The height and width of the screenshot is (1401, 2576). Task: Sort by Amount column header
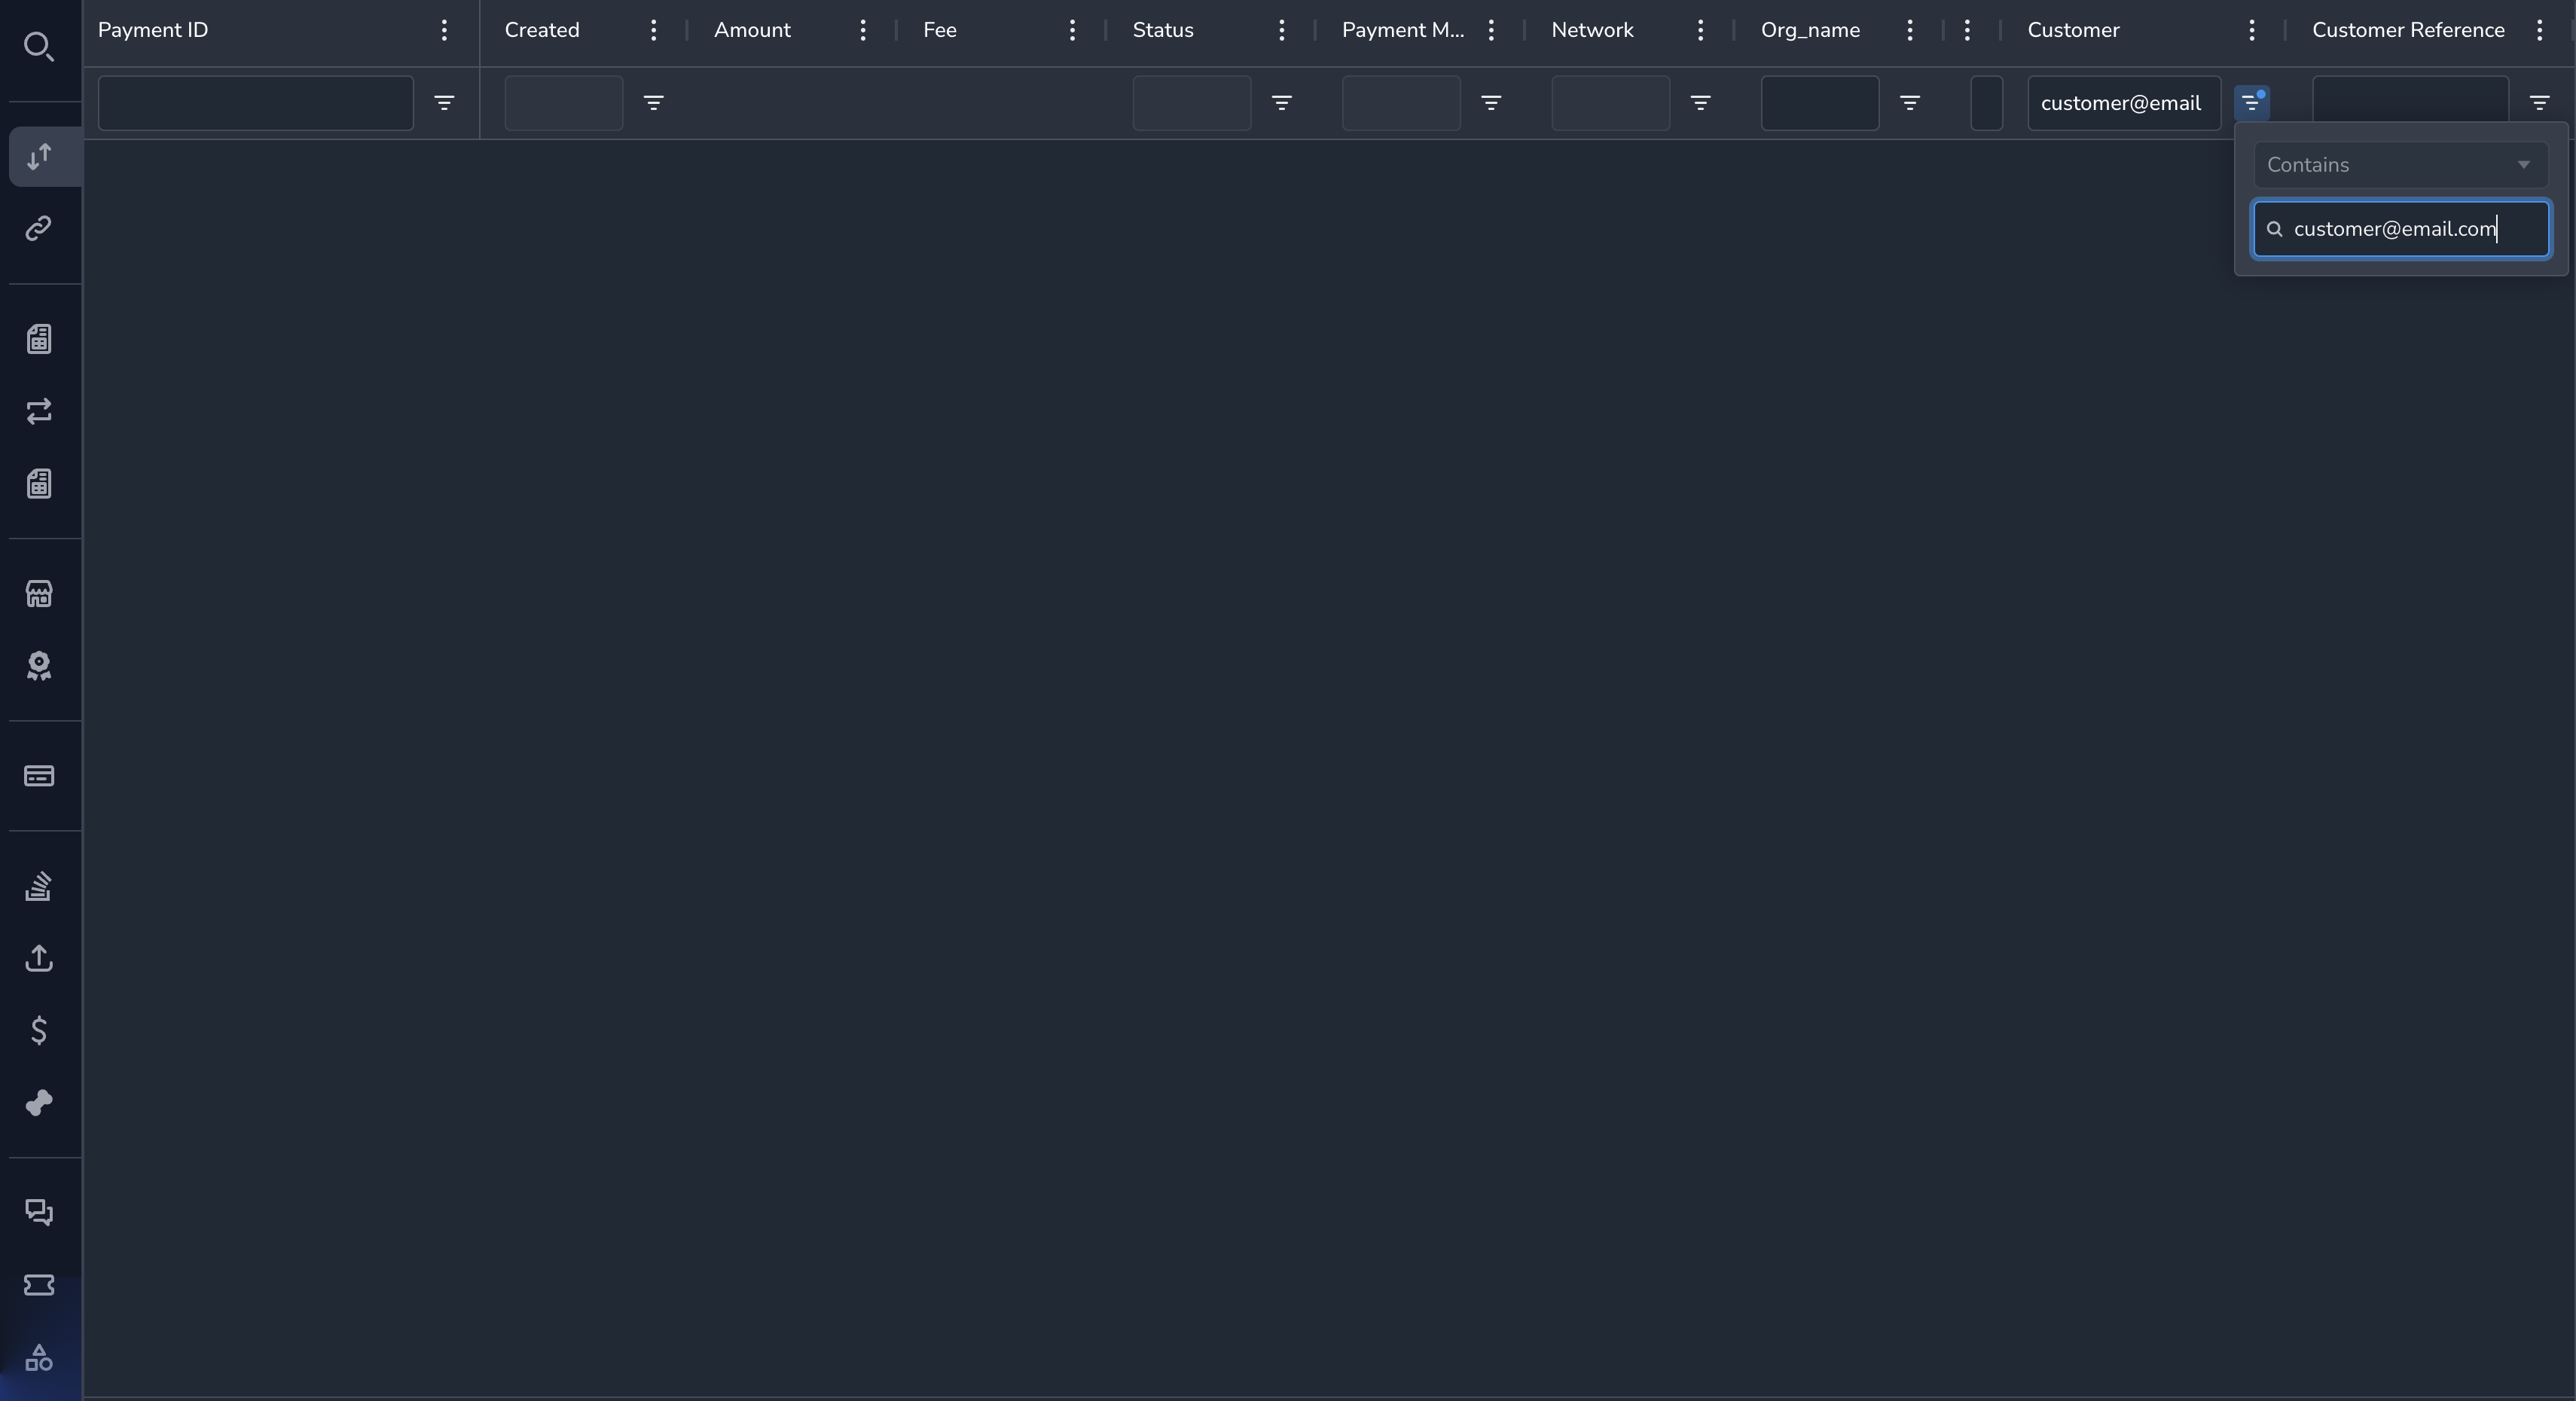coord(752,30)
